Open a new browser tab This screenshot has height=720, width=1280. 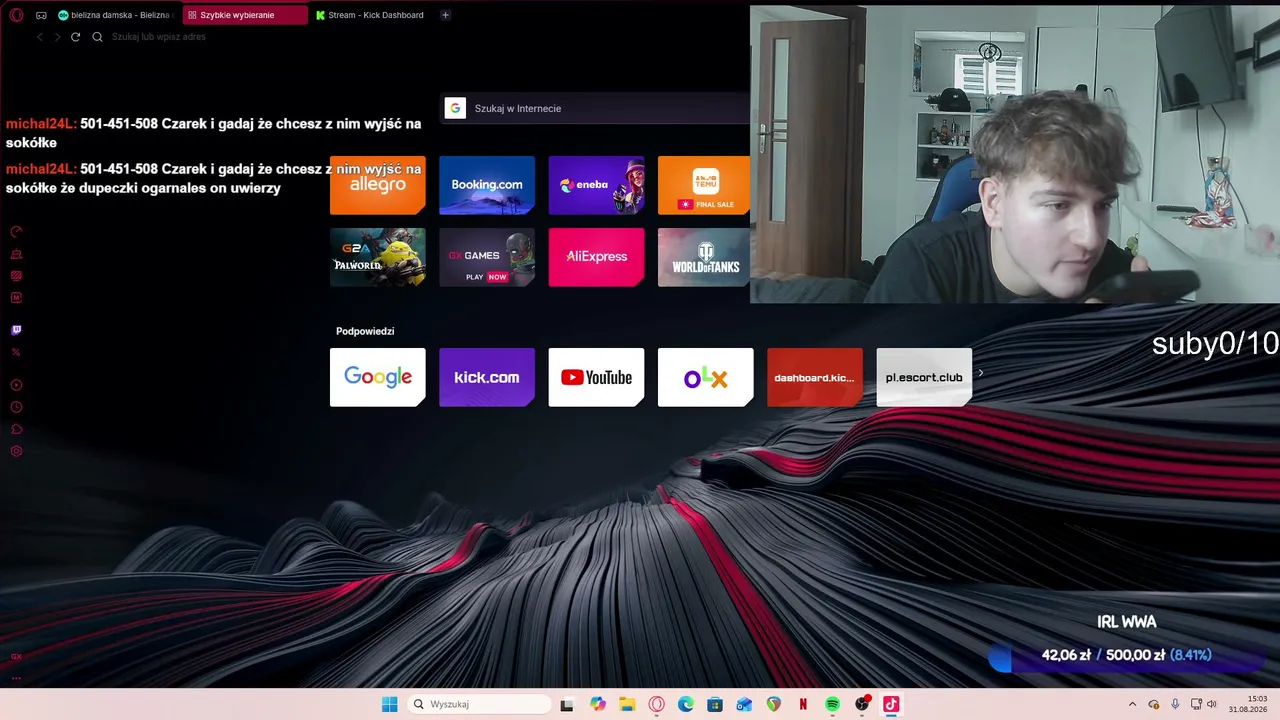tap(445, 15)
